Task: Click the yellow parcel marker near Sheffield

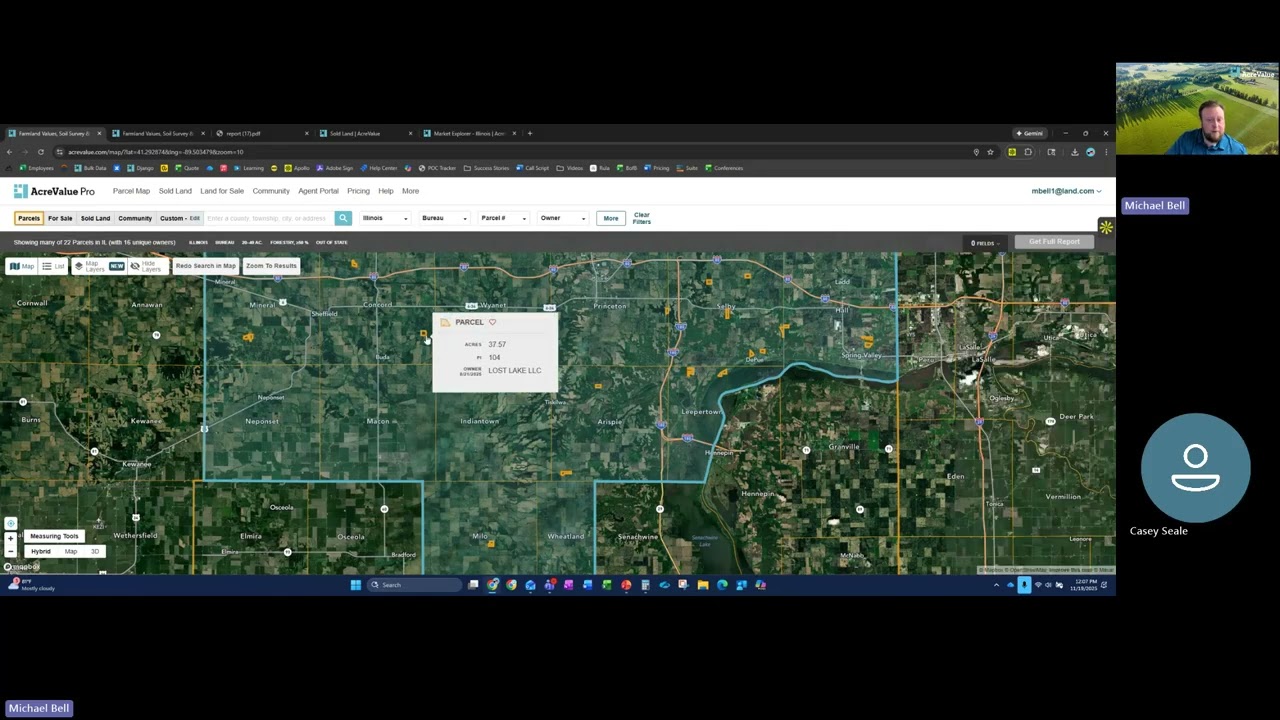Action: coord(248,338)
